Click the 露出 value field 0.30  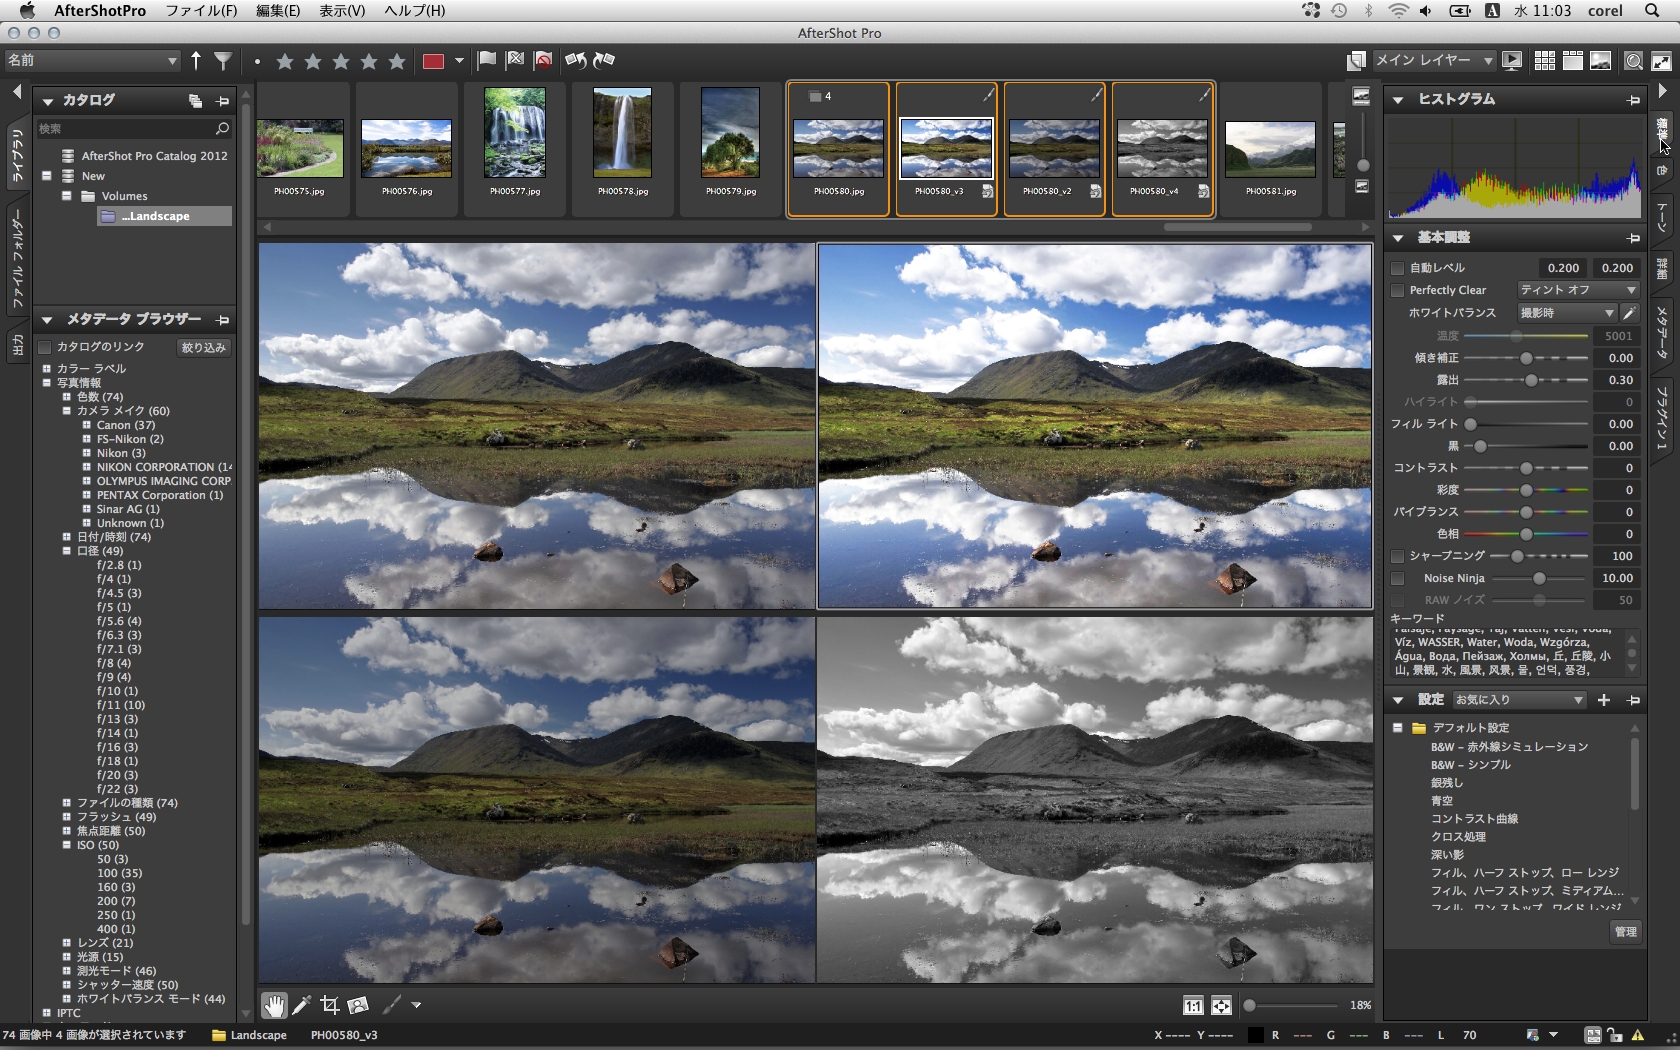click(1618, 380)
